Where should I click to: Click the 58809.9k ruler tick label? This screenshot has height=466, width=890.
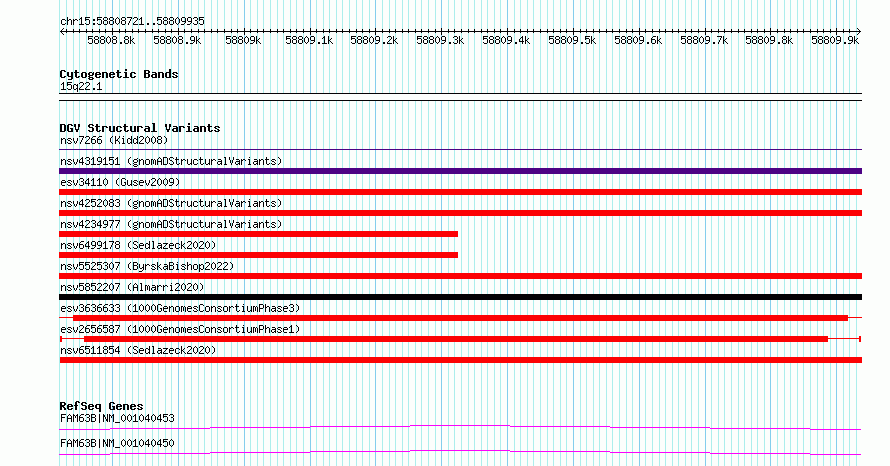point(835,40)
